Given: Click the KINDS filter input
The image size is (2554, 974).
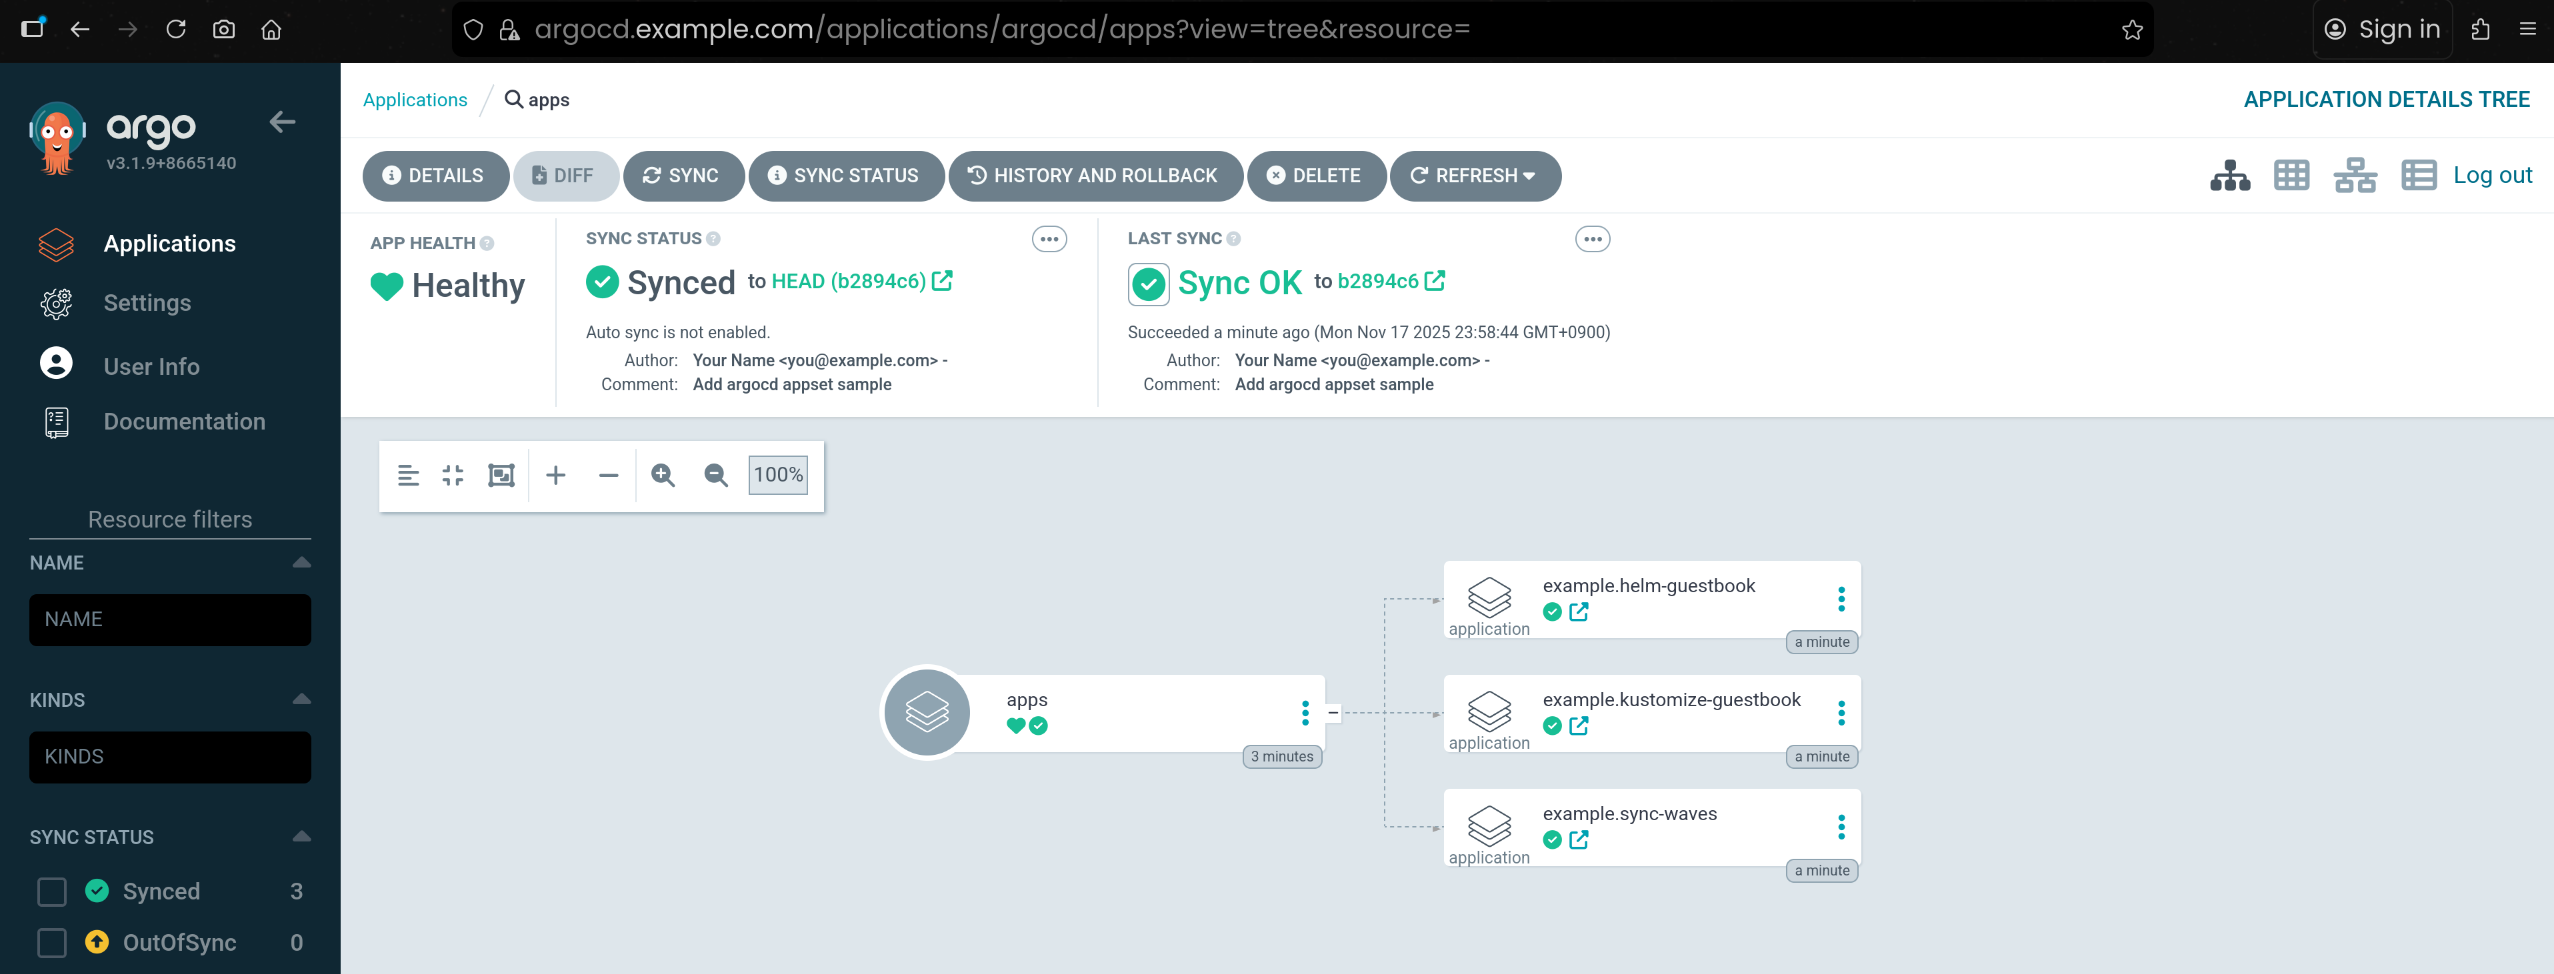Looking at the screenshot, I should 170,757.
